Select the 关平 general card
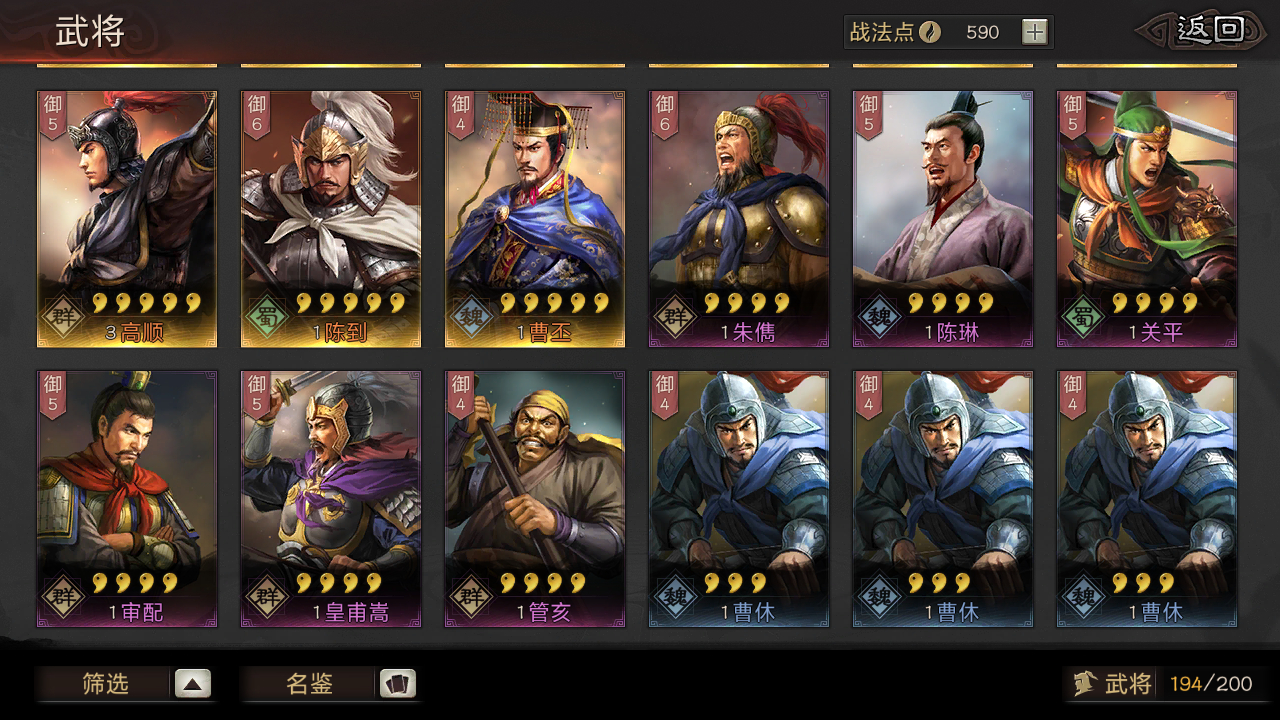 point(1147,219)
